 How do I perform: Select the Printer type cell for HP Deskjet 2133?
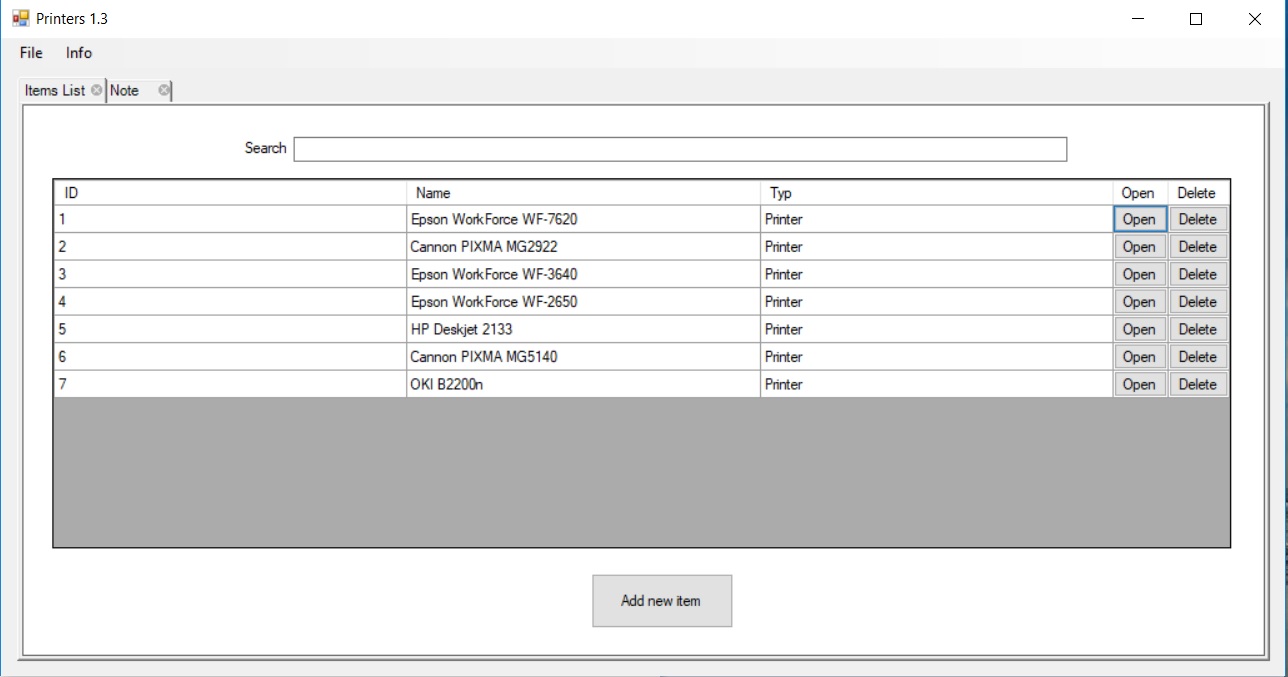pos(937,329)
